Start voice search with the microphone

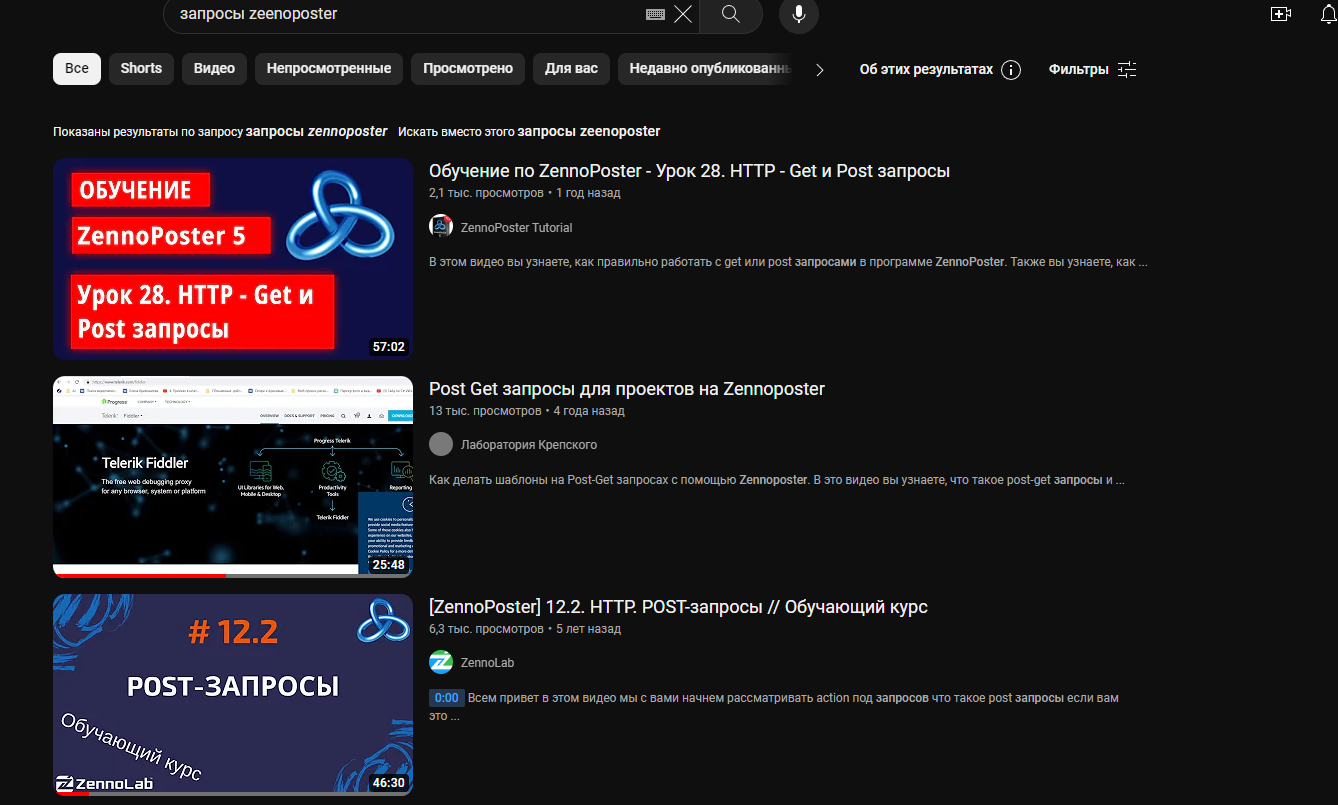tap(799, 14)
